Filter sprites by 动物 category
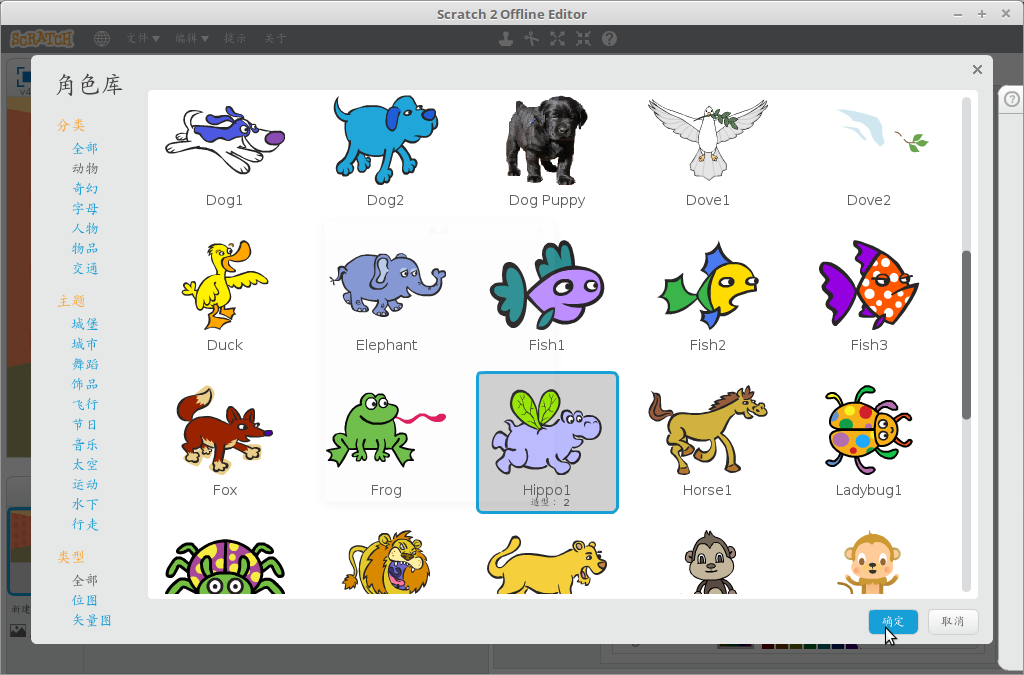Viewport: 1024px width, 675px height. pyautogui.click(x=85, y=168)
